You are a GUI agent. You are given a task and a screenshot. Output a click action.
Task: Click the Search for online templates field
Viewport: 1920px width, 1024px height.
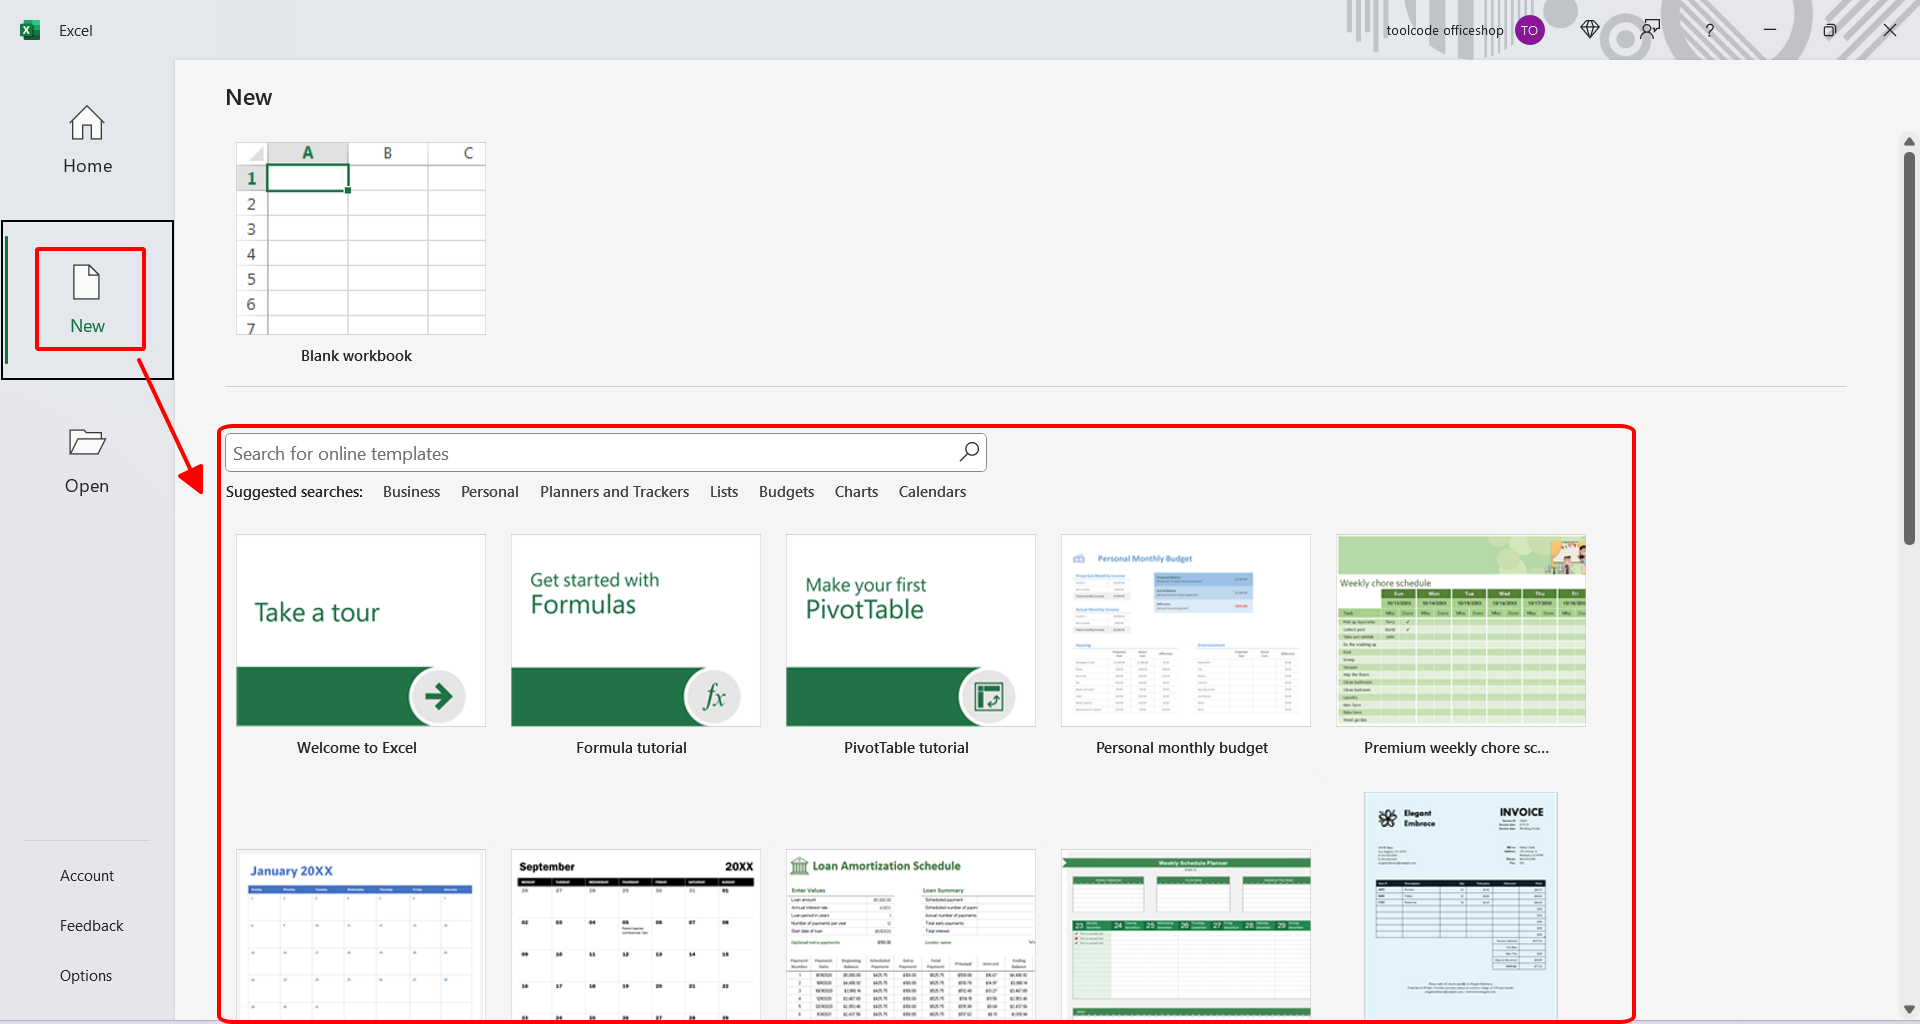[x=605, y=453]
